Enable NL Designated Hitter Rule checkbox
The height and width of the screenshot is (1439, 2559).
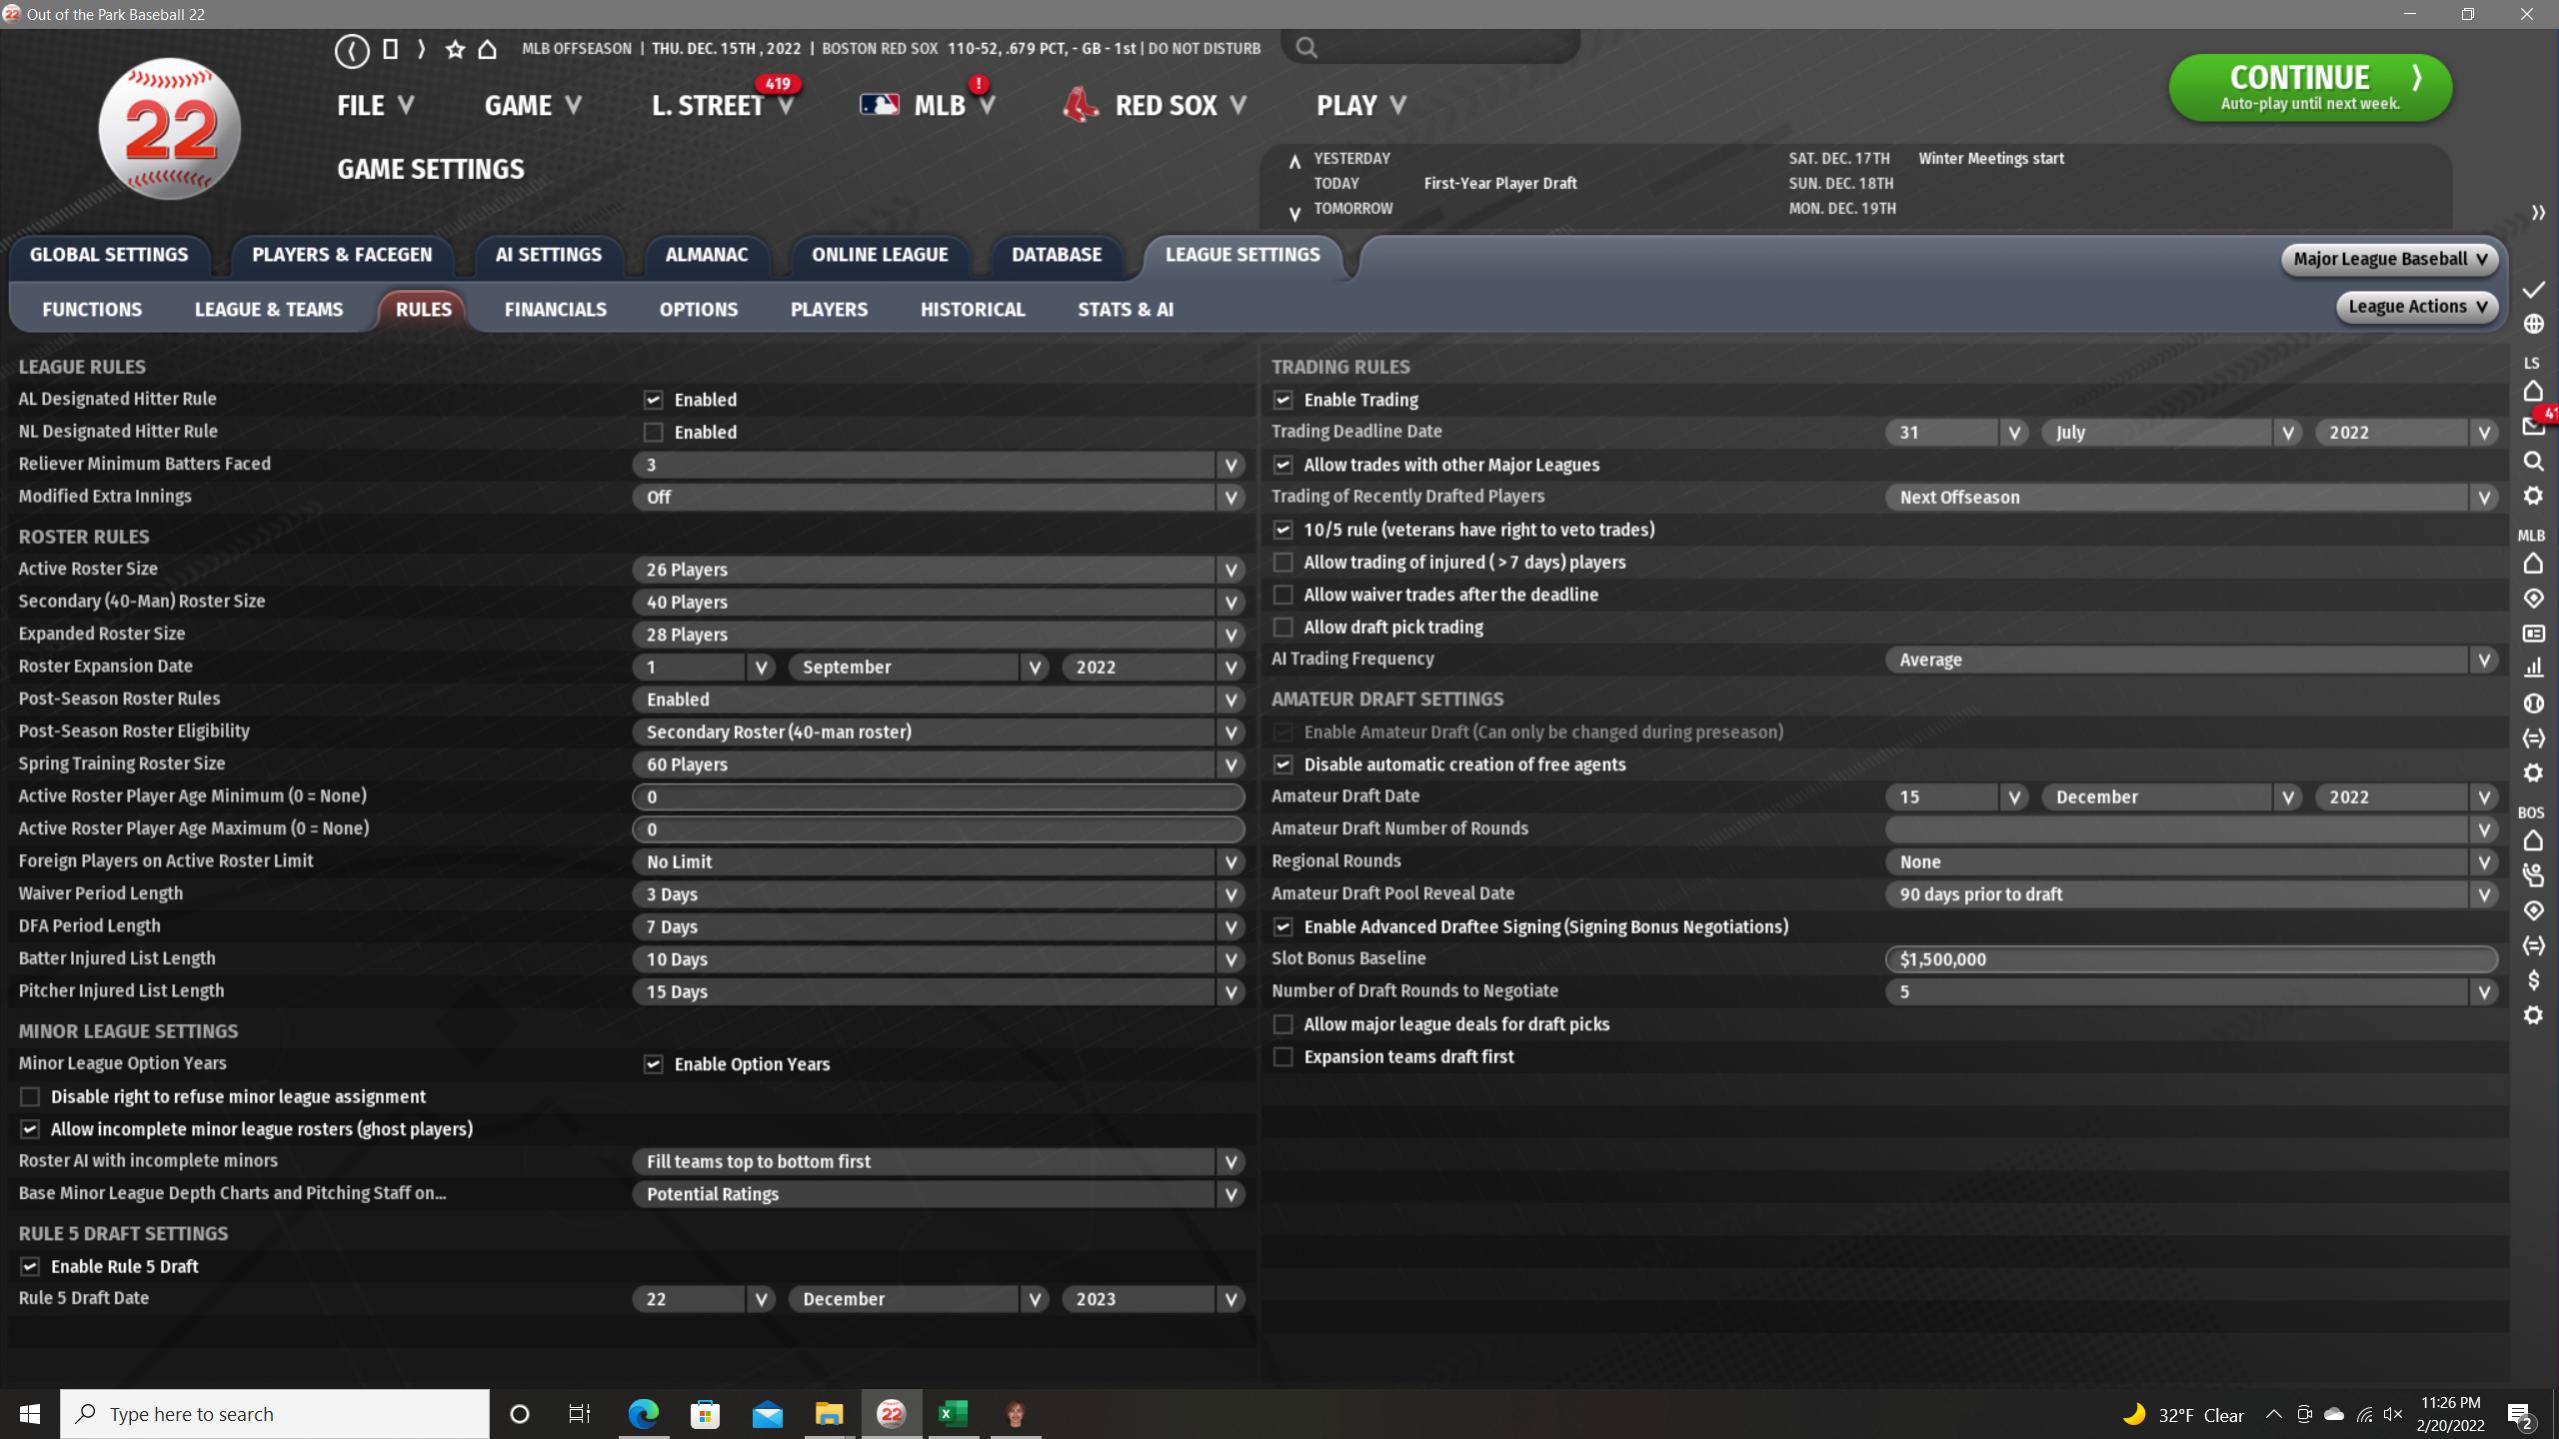(653, 432)
